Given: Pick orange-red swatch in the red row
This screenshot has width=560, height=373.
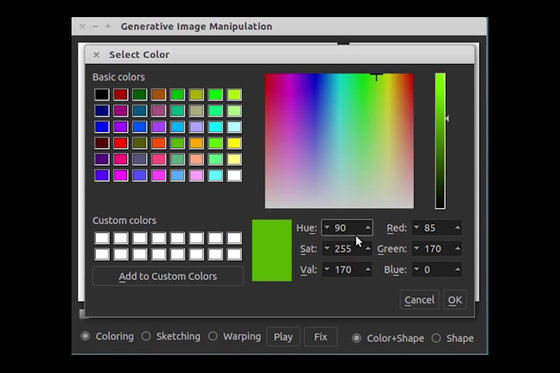Looking at the screenshot, I should 159,143.
